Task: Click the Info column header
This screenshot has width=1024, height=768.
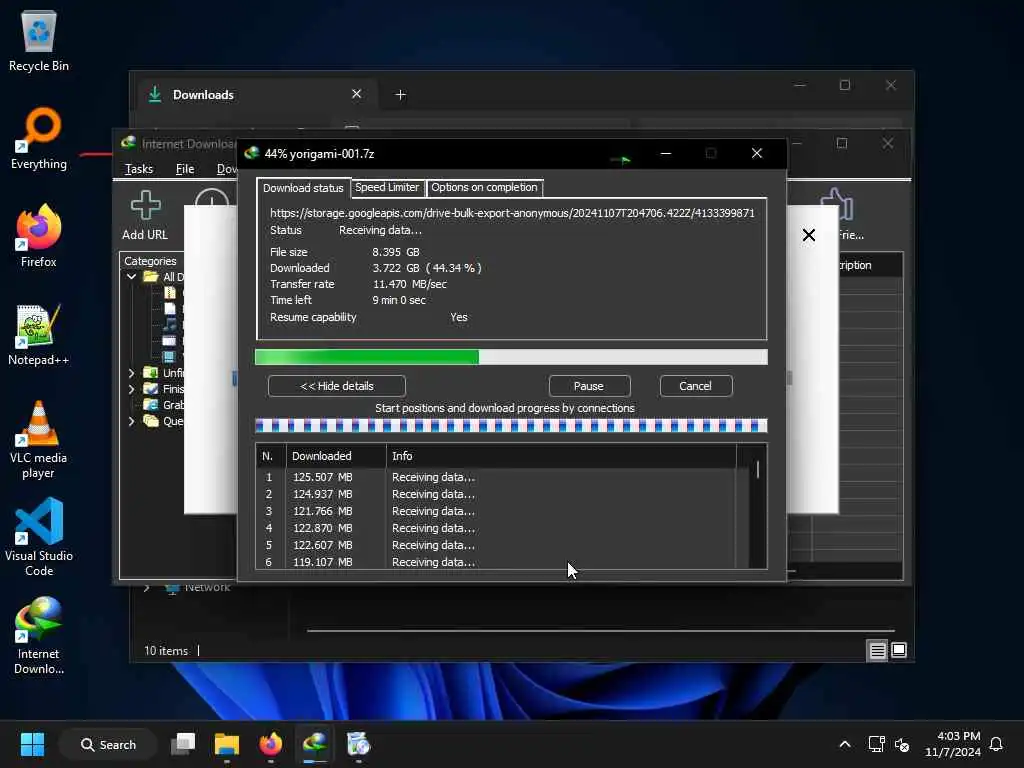Action: click(561, 456)
